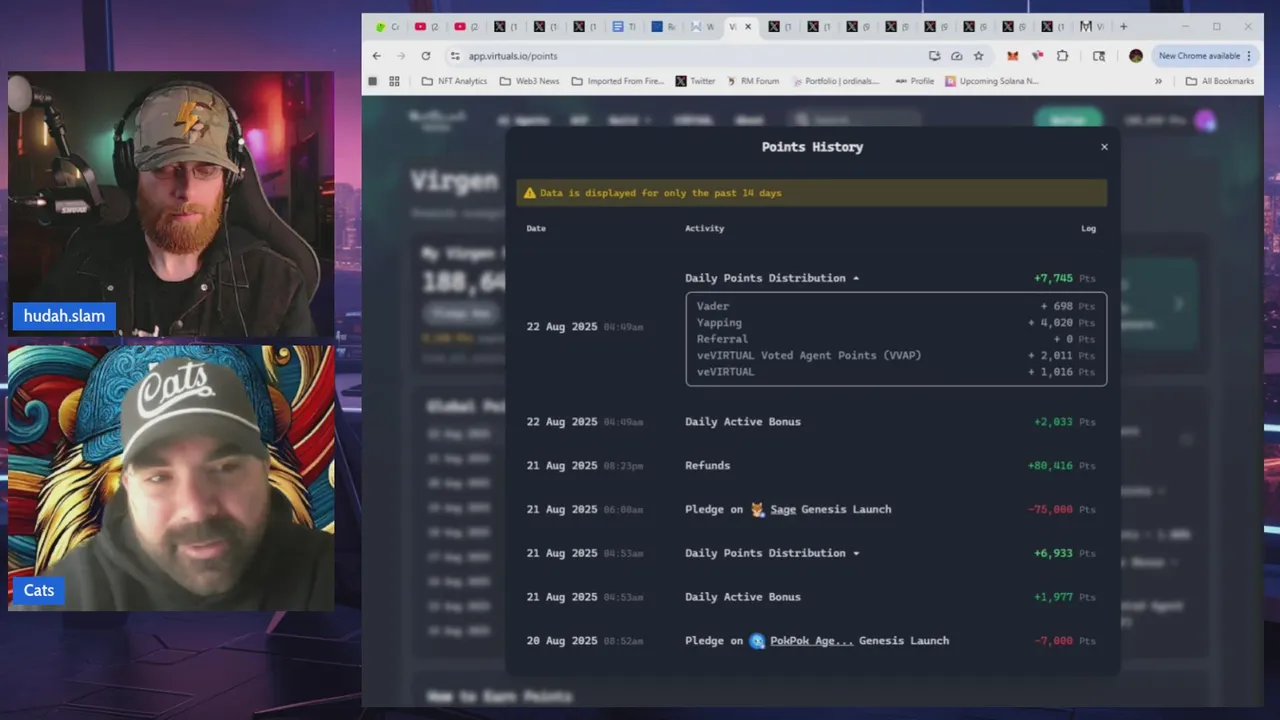This screenshot has height=720, width=1280.
Task: Click the Chrome profile avatar
Action: (1136, 56)
